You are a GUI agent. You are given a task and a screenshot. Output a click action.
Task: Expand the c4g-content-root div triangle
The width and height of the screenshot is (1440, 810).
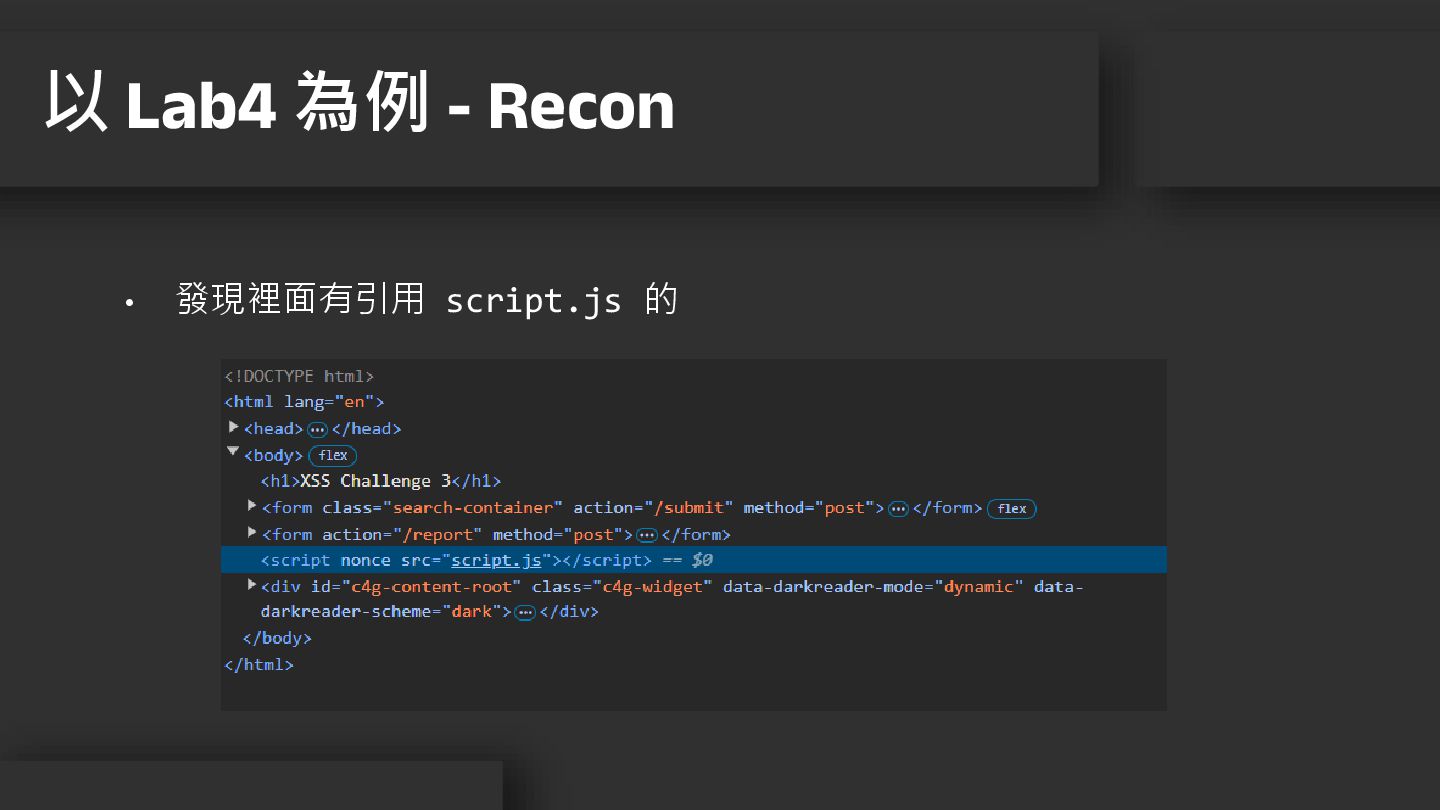(x=252, y=584)
